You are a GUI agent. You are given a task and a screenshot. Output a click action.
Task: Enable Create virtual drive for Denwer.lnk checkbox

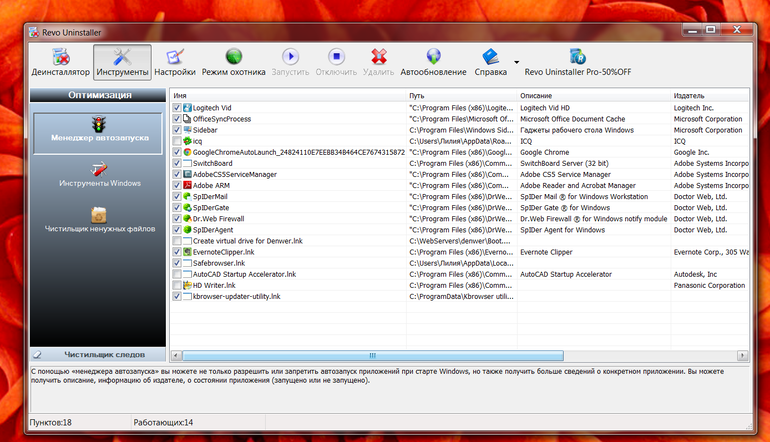tap(177, 241)
